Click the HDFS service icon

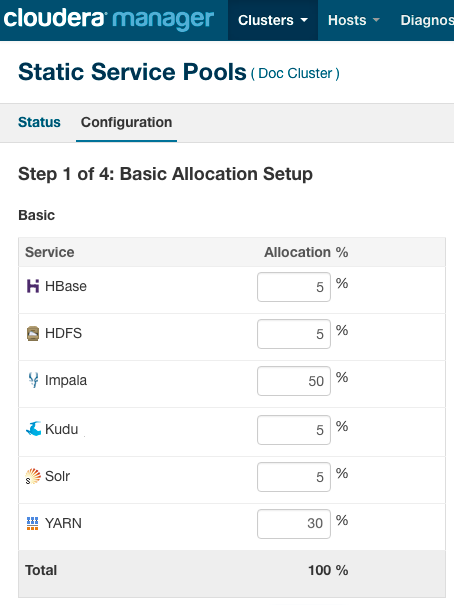tap(33, 333)
